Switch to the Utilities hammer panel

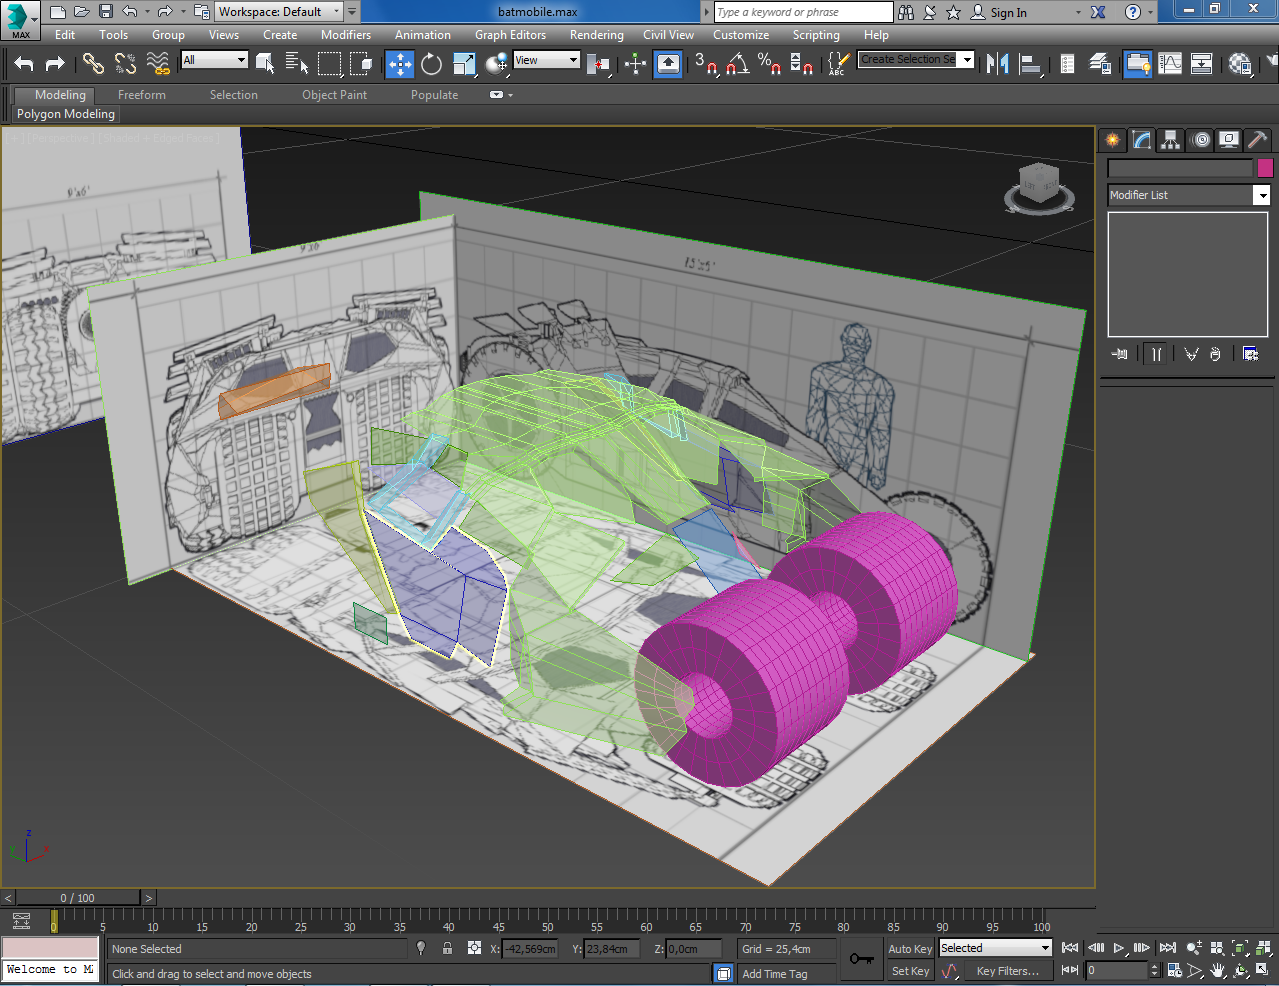click(1258, 140)
